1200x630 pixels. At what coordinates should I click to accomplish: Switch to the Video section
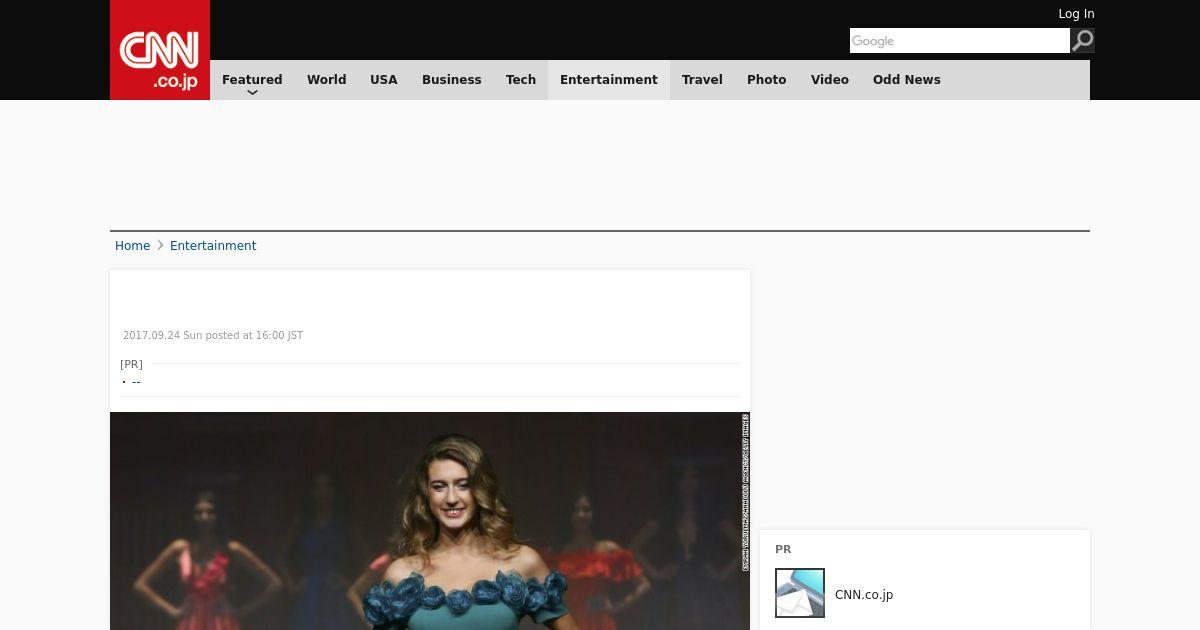829,80
